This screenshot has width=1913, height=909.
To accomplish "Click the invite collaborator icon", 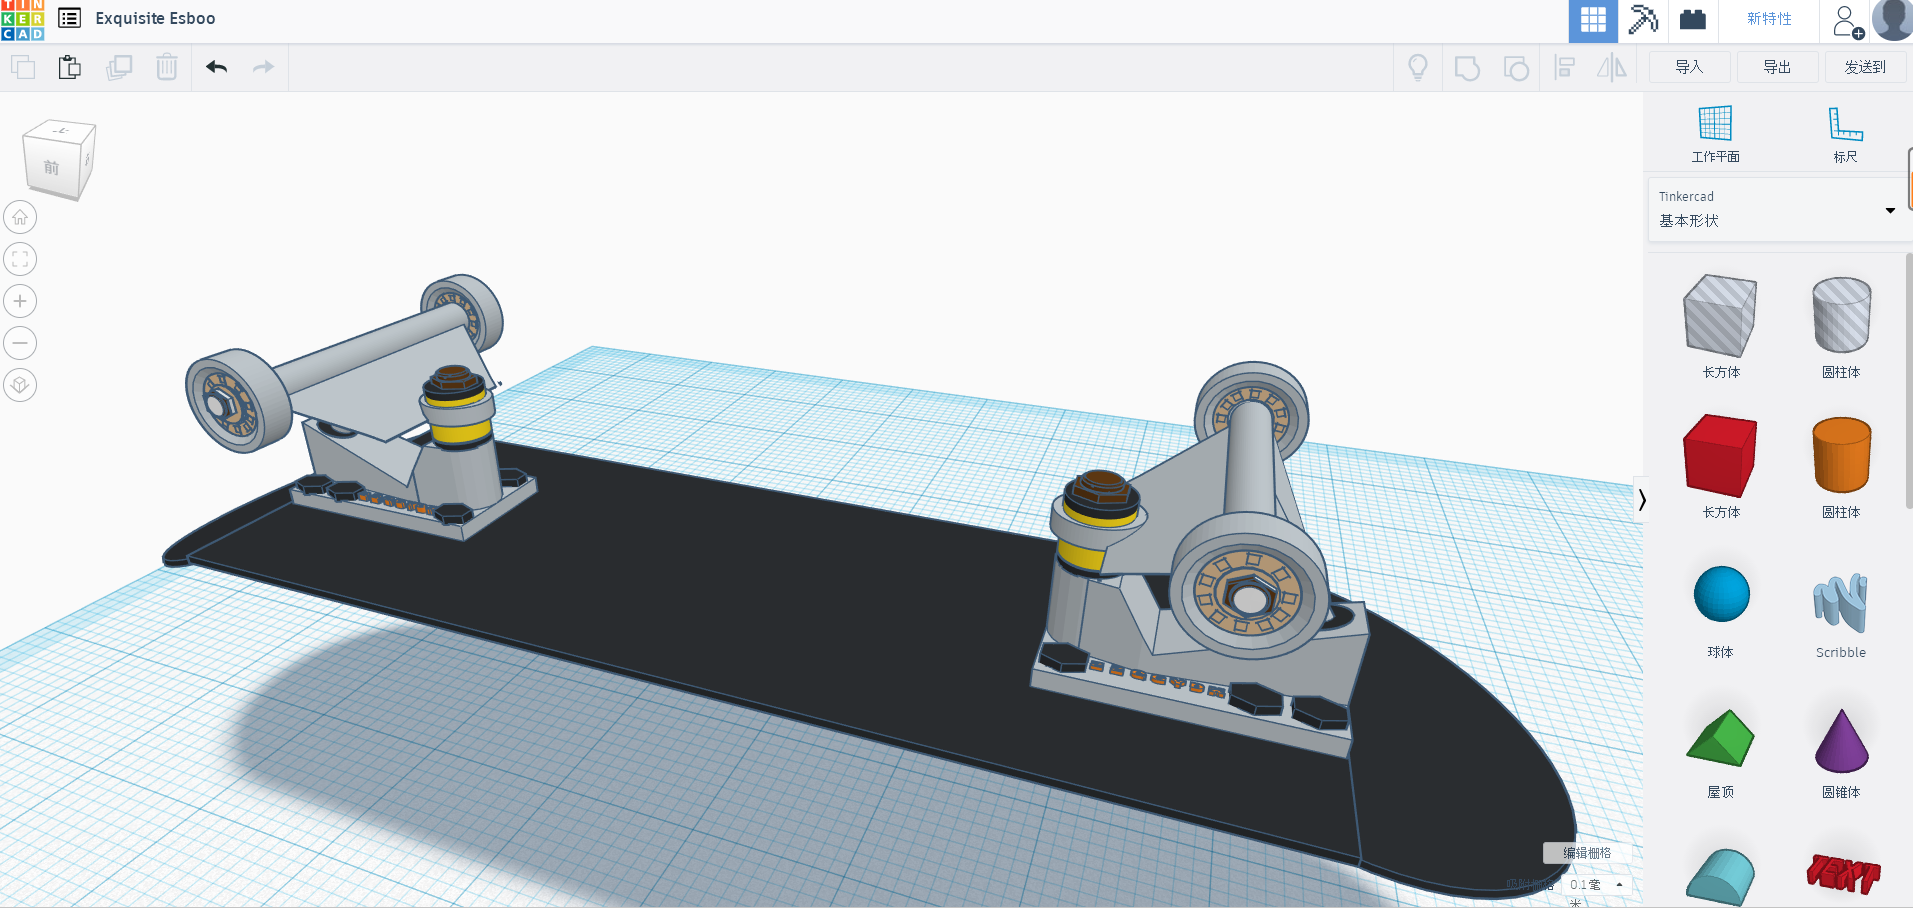I will coord(1847,21).
